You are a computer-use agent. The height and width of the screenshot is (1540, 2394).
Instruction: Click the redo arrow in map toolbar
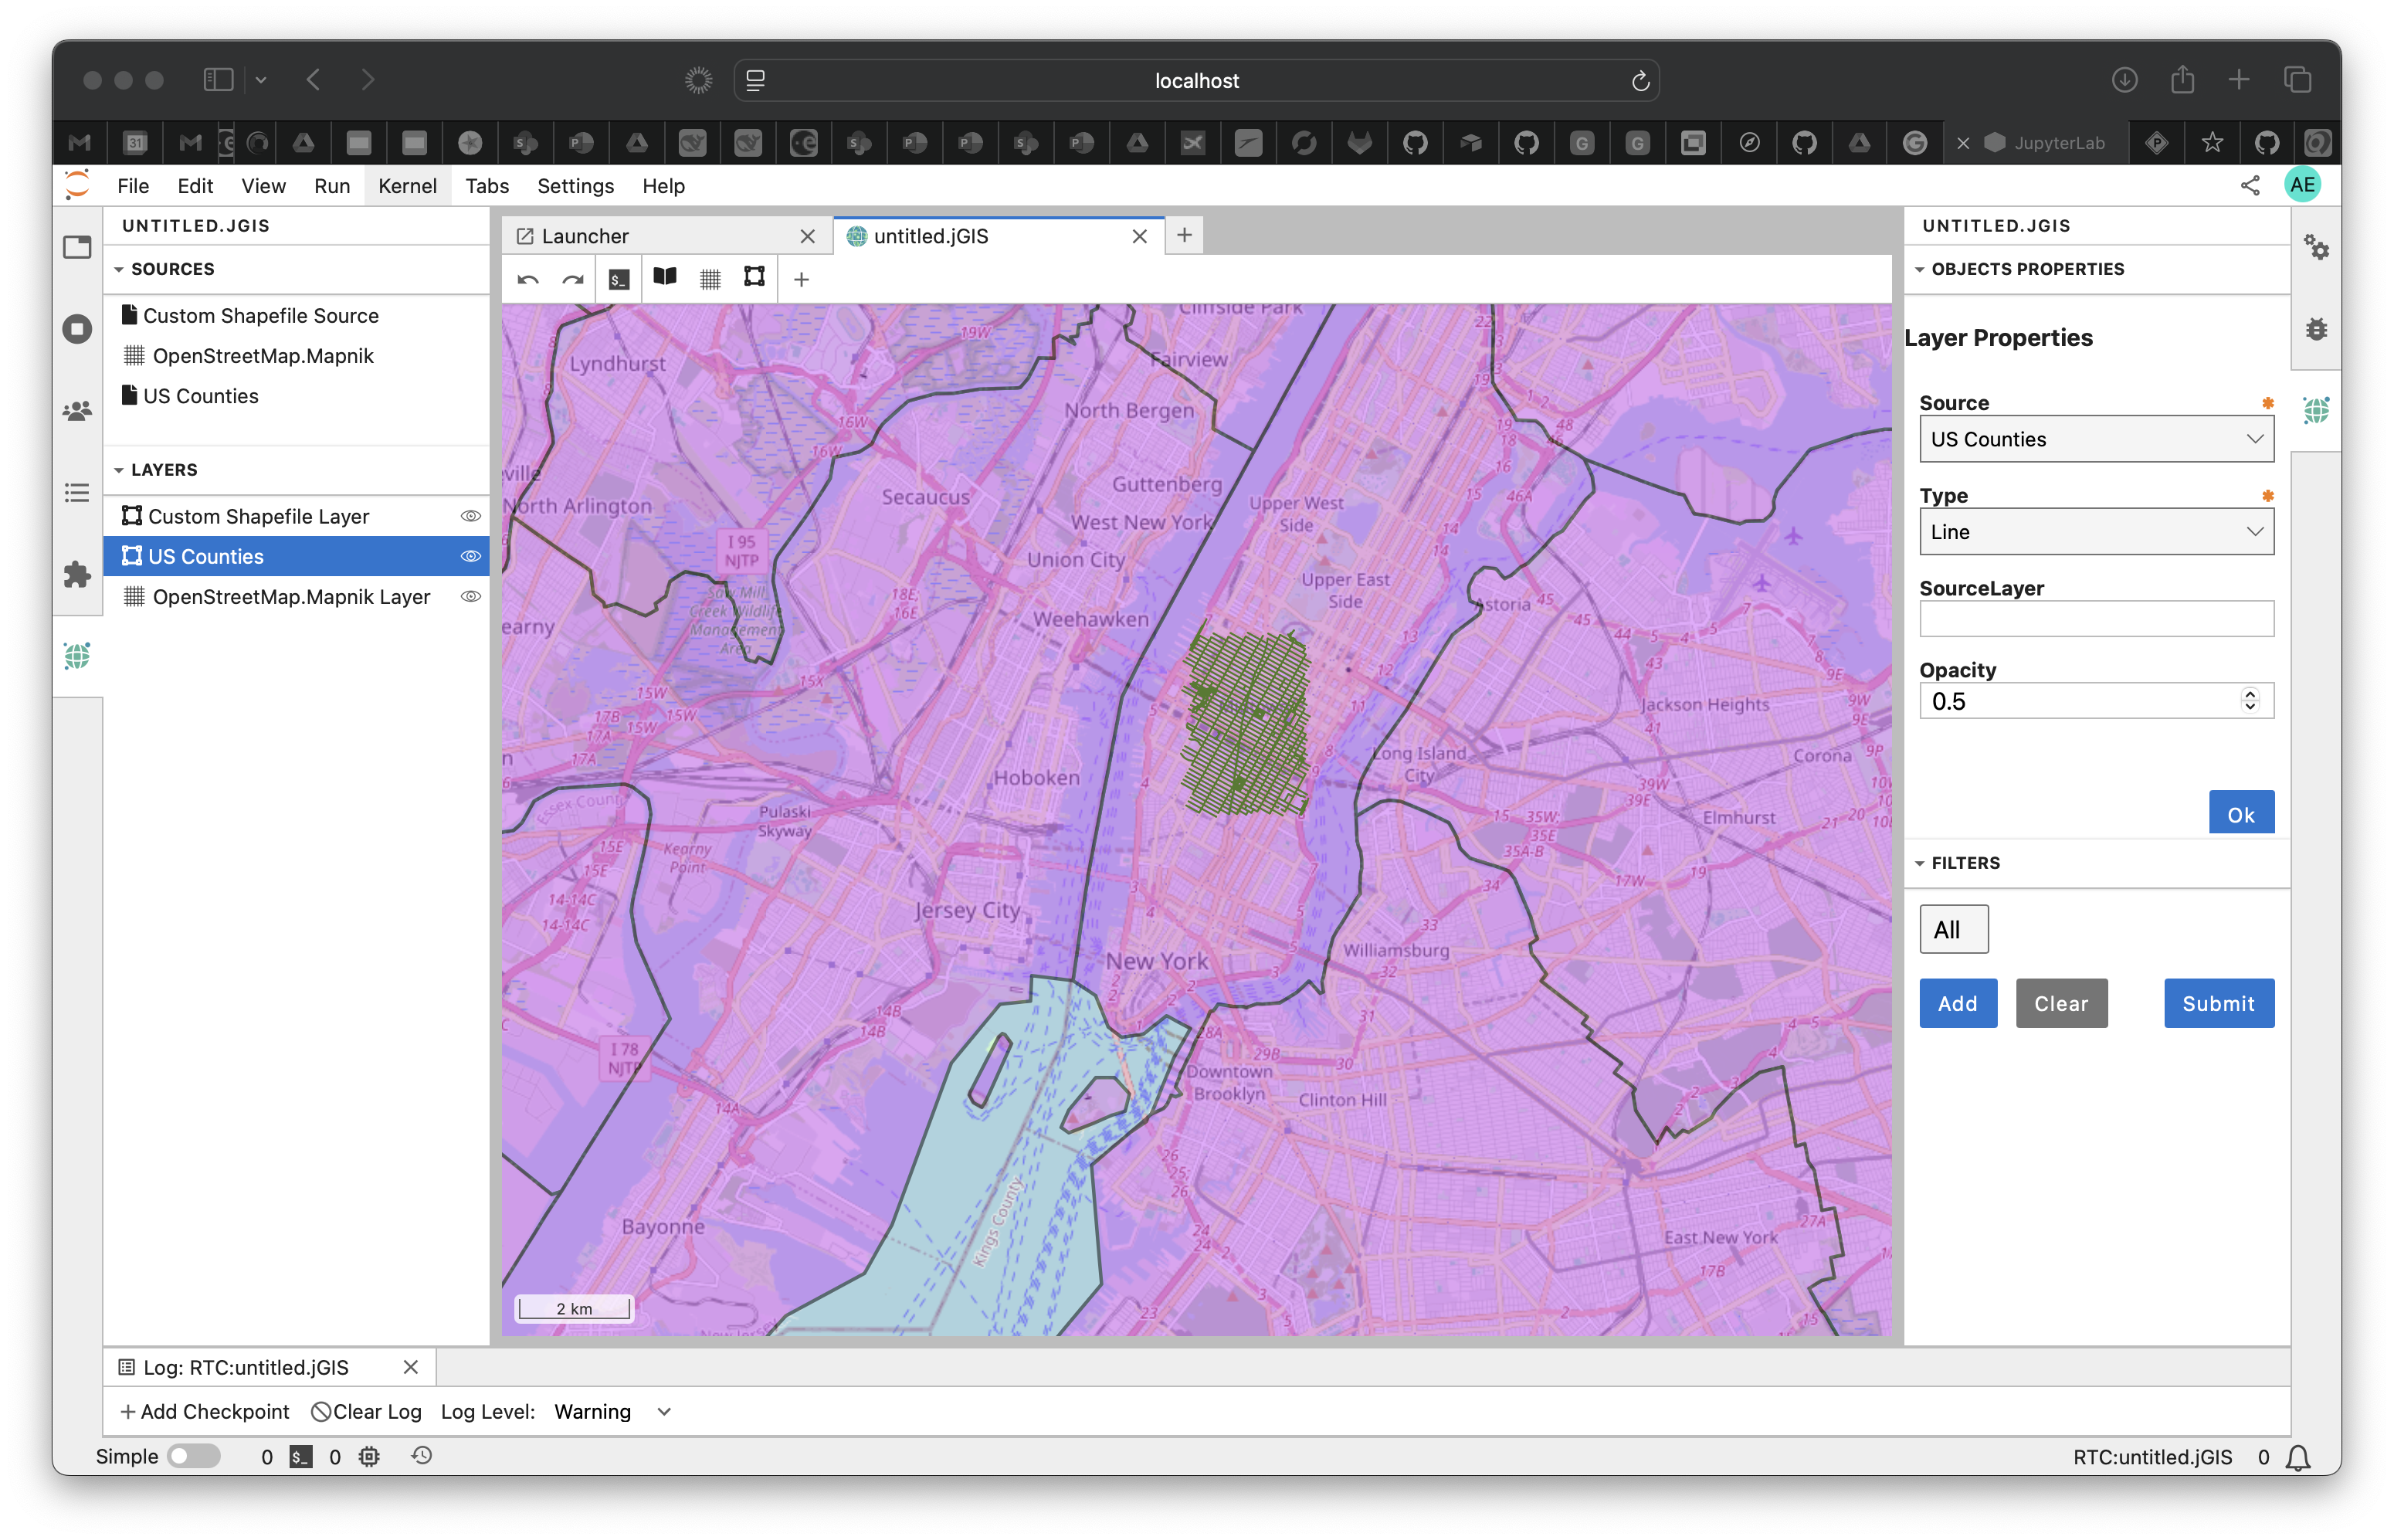572,280
